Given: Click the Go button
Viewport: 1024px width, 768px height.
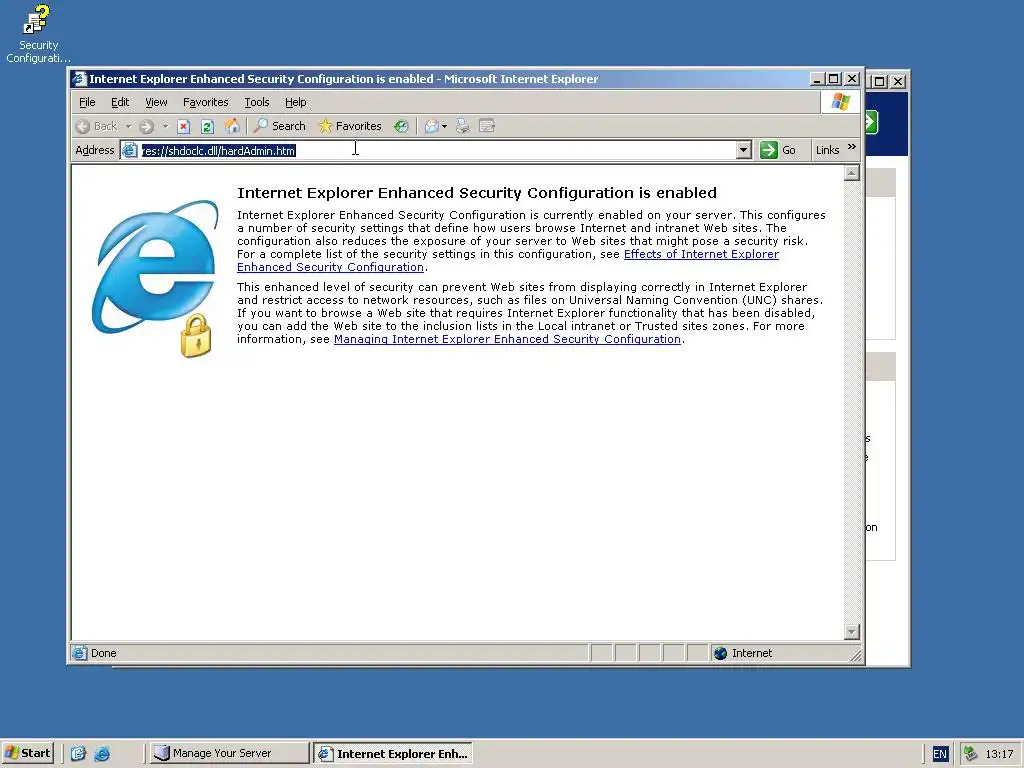Looking at the screenshot, I should pos(778,150).
